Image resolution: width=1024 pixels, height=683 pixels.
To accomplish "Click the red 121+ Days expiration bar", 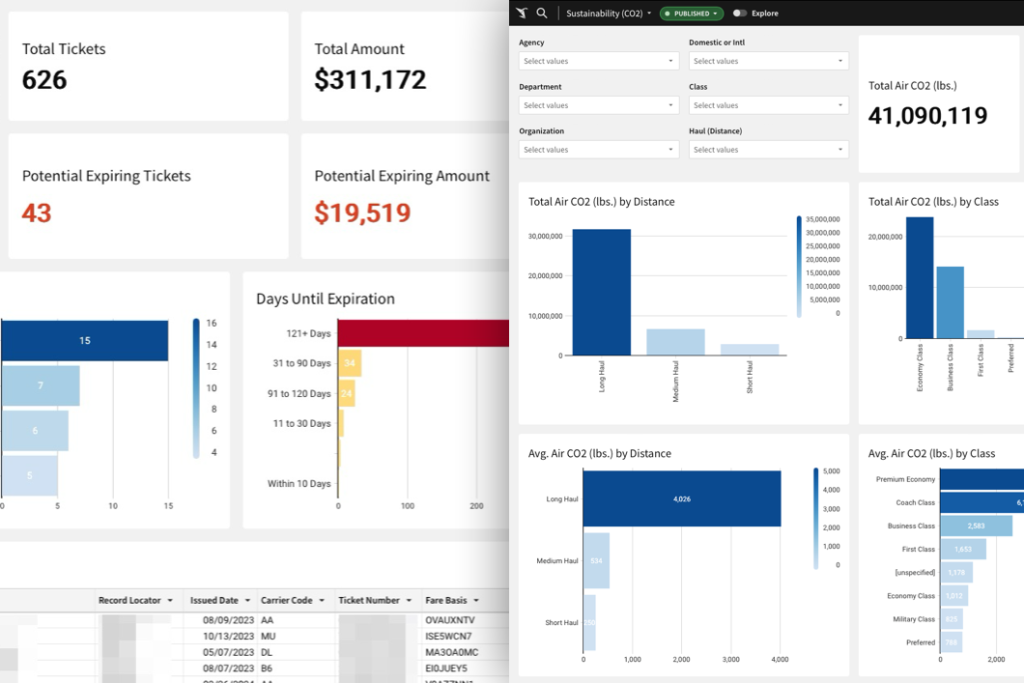I will tap(423, 333).
